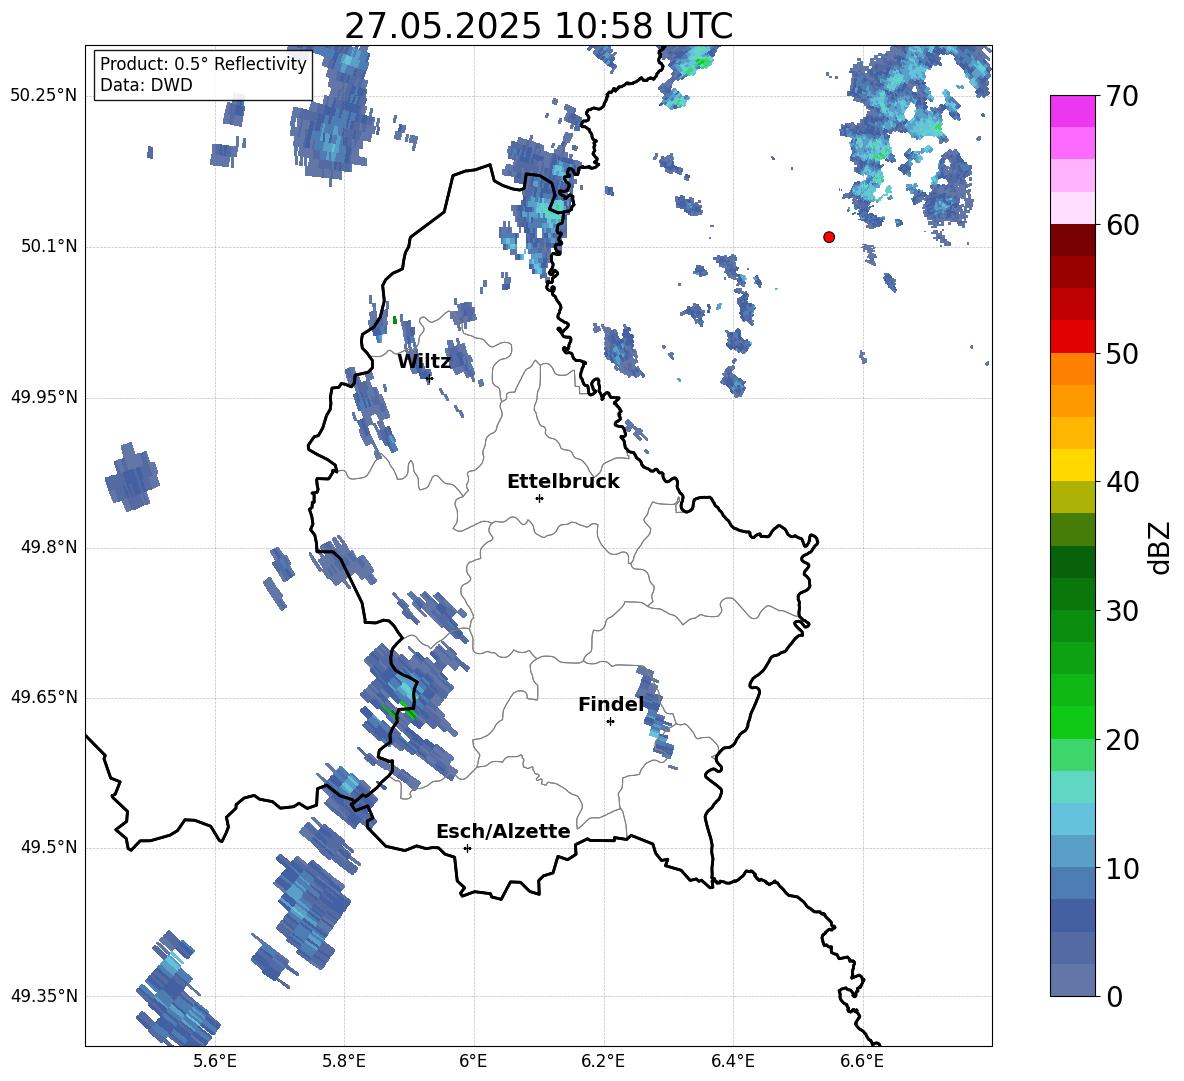
Task: Click the green reflectivity pixel northwest of Wiltz
Action: tap(394, 320)
